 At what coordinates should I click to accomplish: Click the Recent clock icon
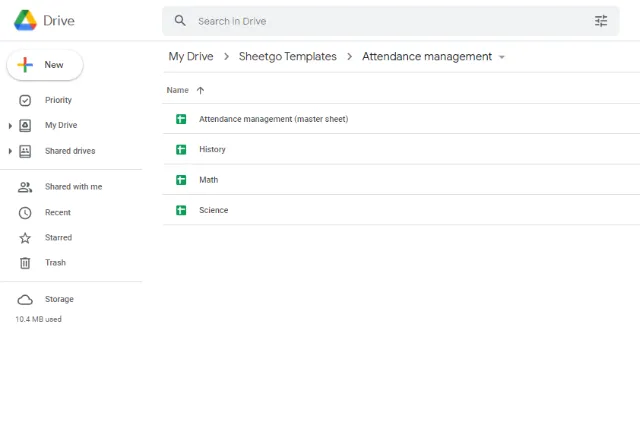coord(25,213)
